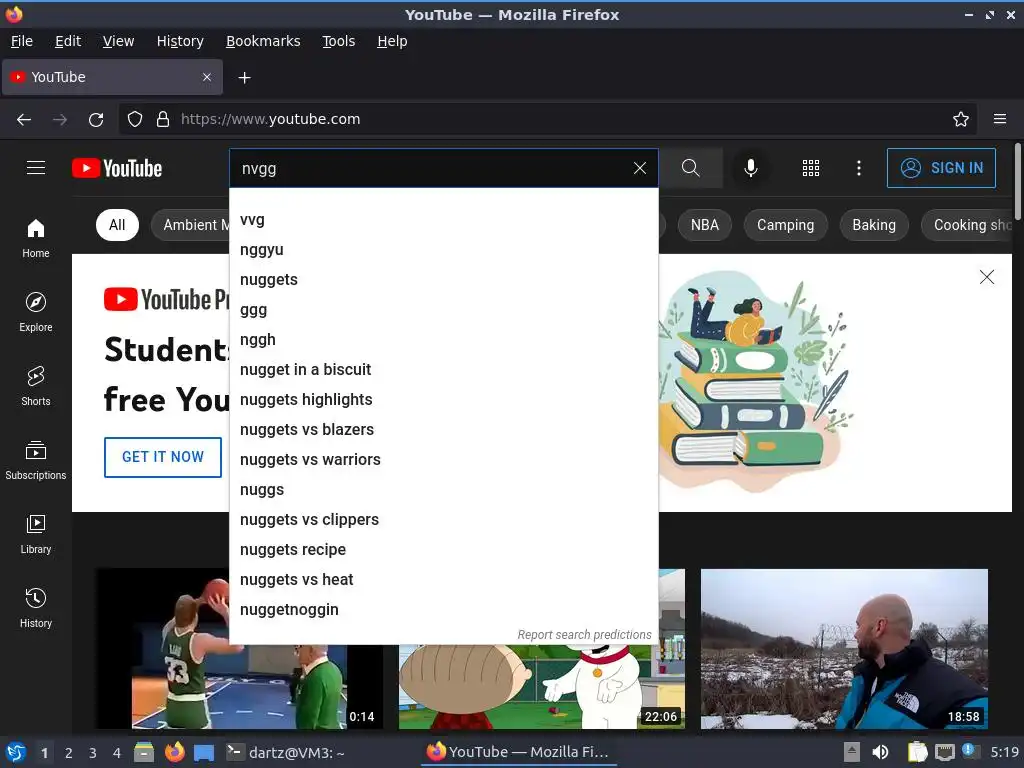Open the Tools menu
This screenshot has height=768, width=1024.
(x=338, y=41)
